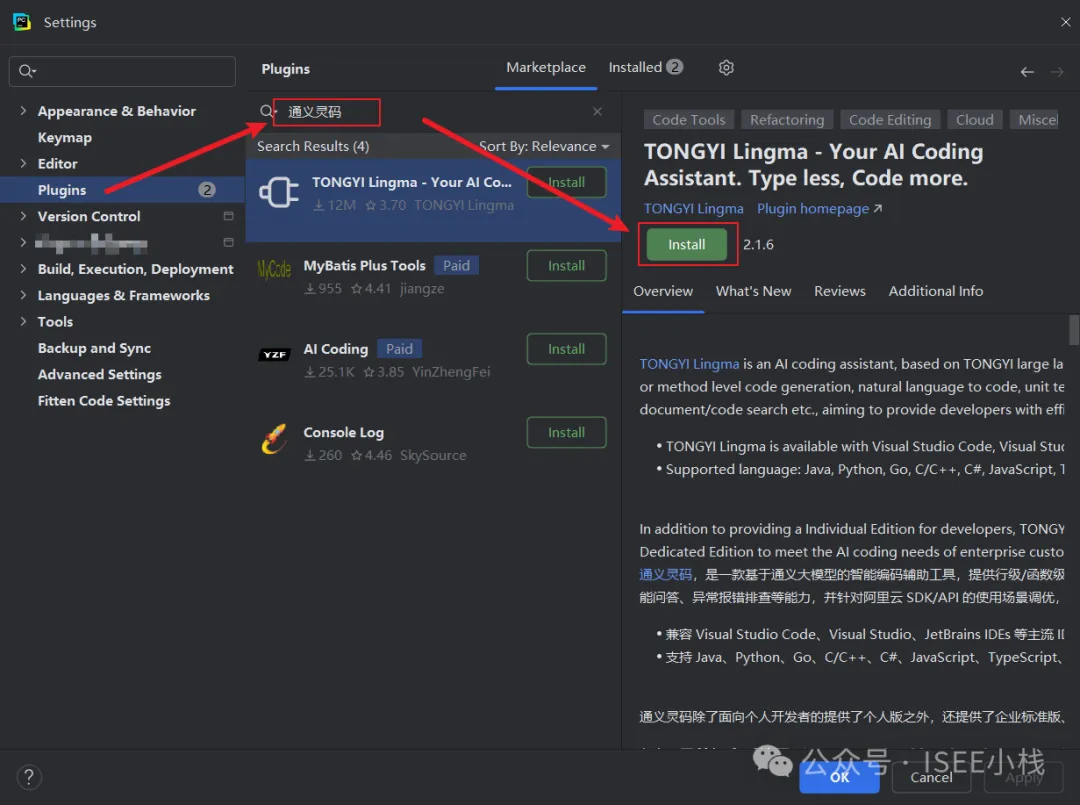Install the Console Log plugin

[x=566, y=432]
